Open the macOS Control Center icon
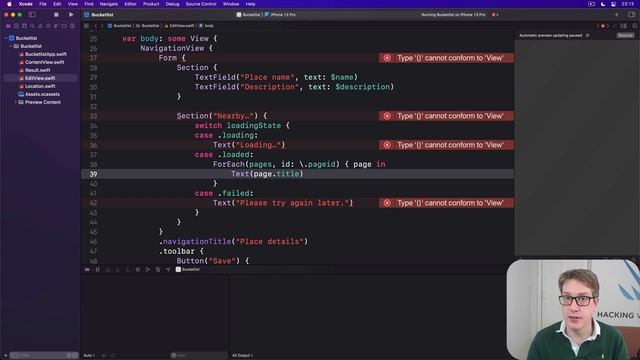 [x=613, y=4]
